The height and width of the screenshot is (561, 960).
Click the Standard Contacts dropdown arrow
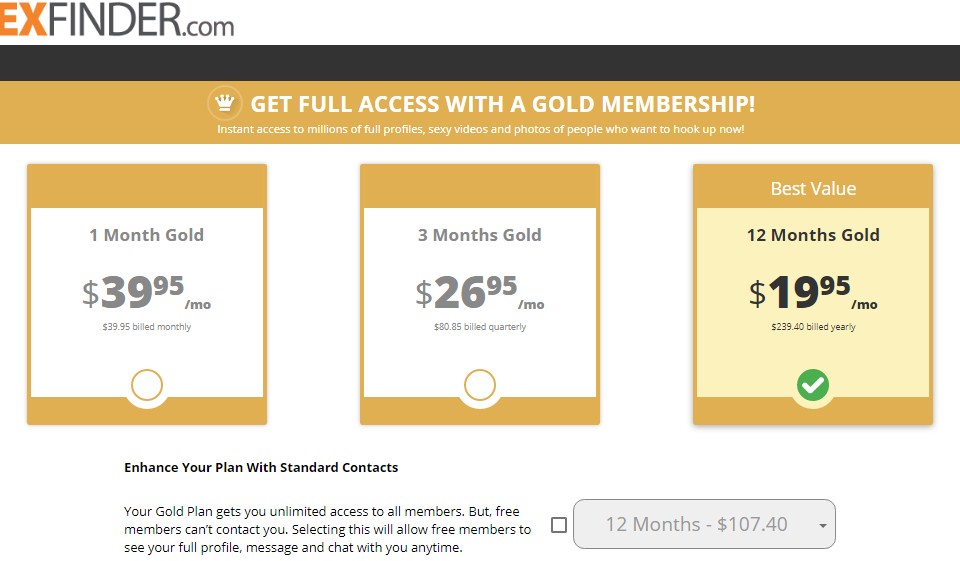pyautogui.click(x=822, y=525)
